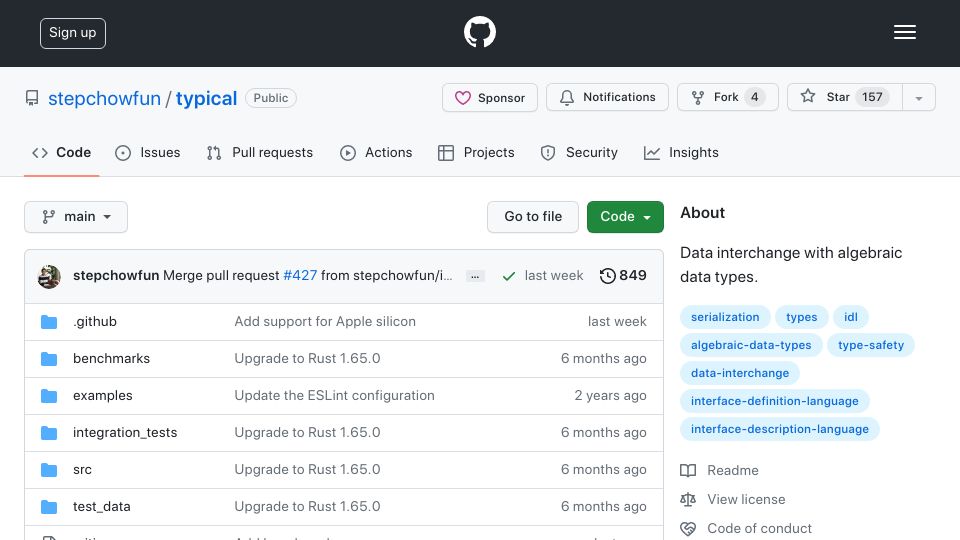Click the license scale icon
960x540 pixels.
[x=688, y=500]
